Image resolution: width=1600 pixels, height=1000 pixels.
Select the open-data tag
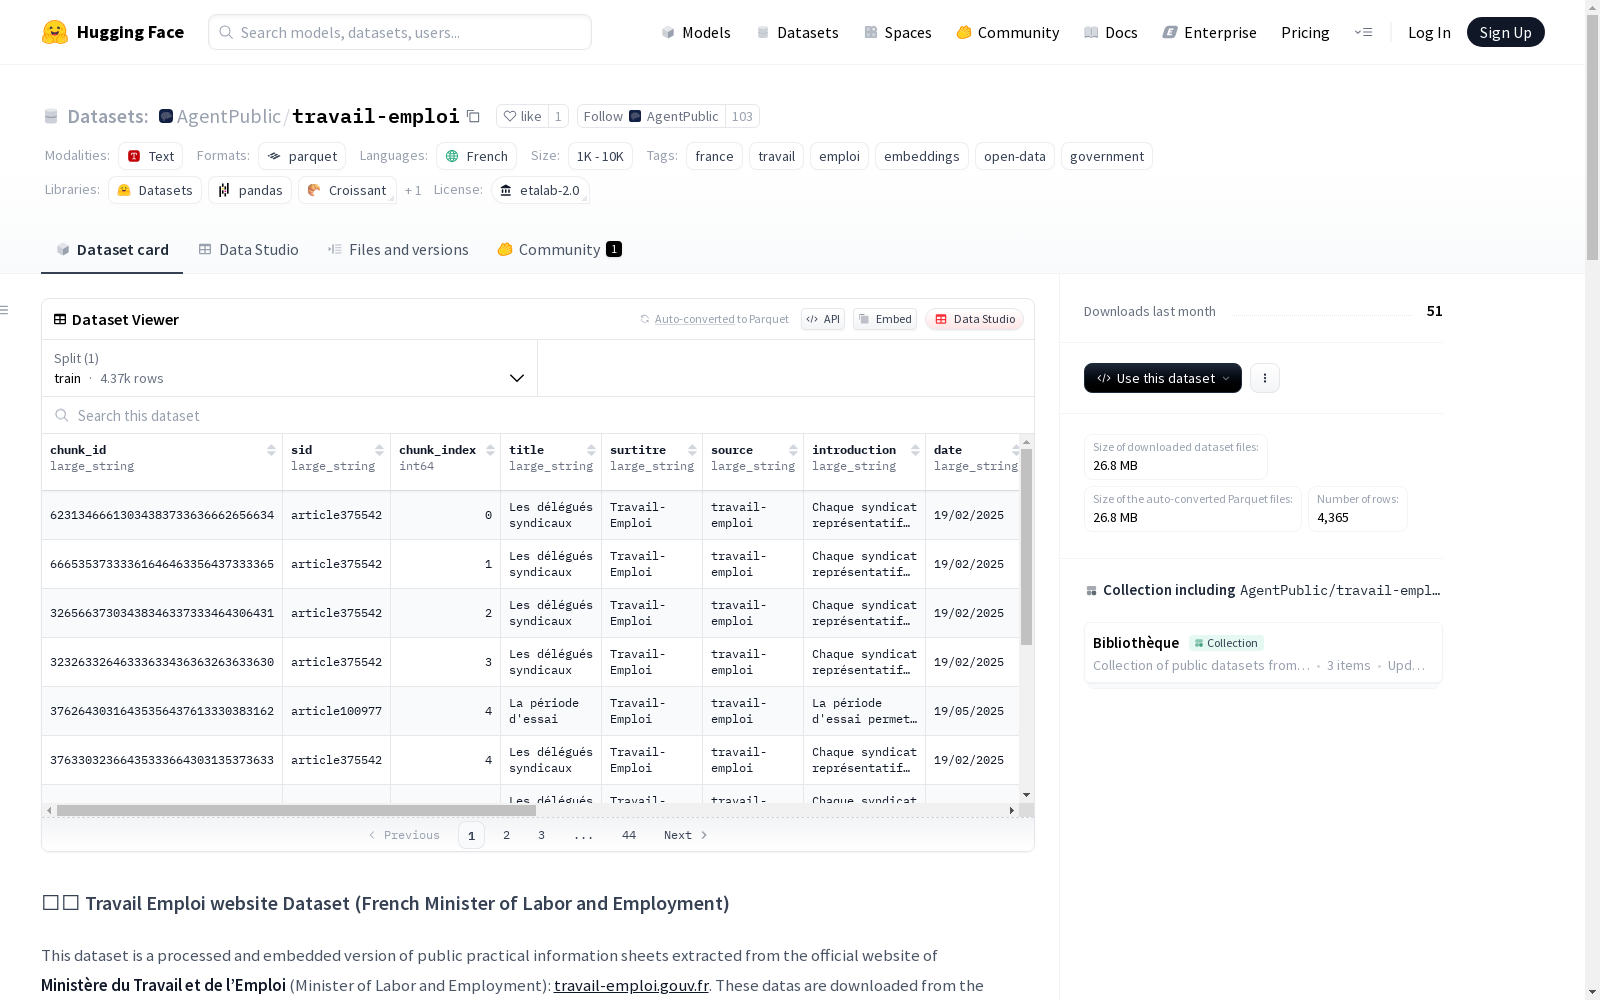pos(1015,156)
